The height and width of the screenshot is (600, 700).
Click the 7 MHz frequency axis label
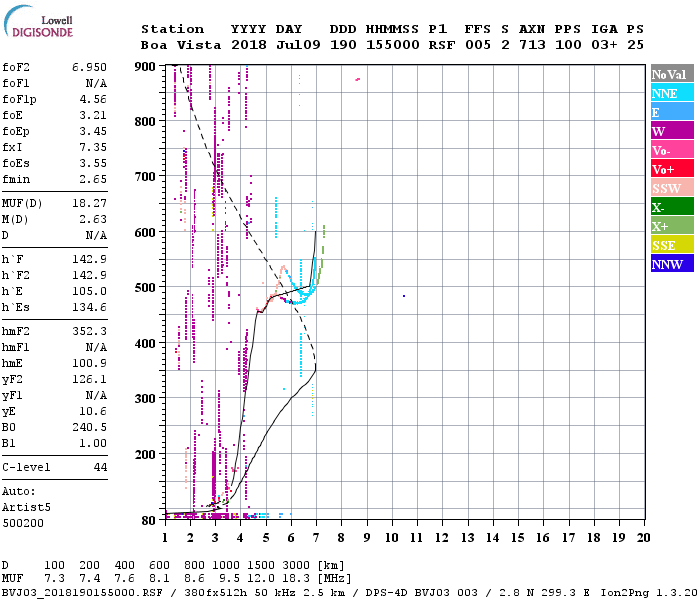(316, 538)
